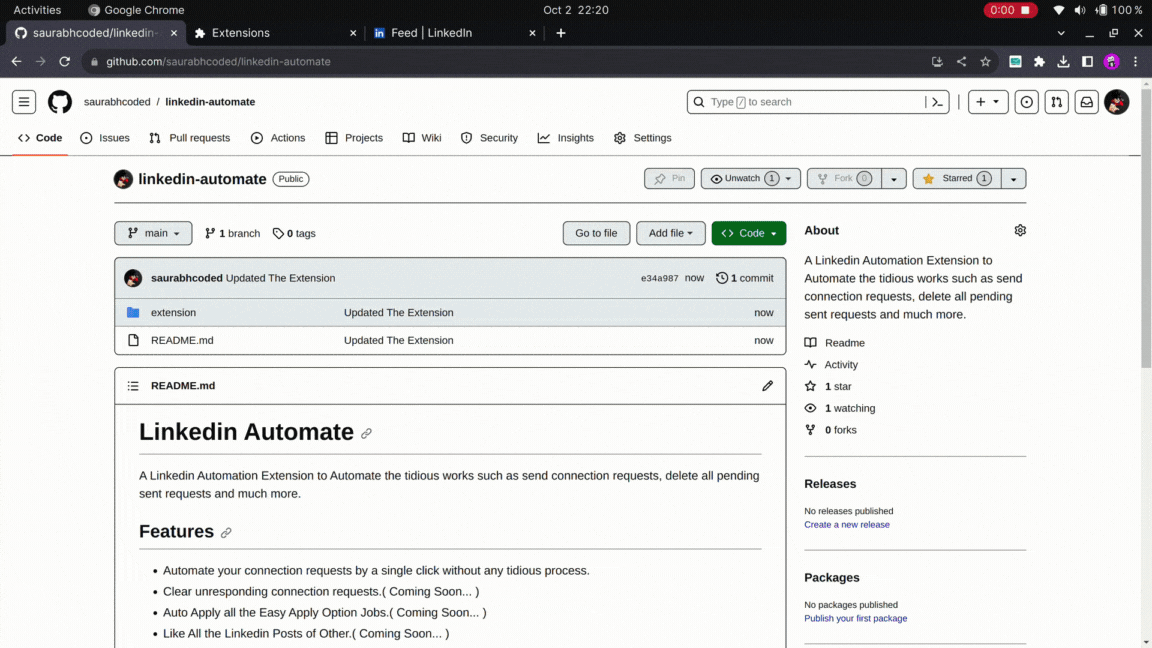
Task: Open the notifications inbox icon
Action: tap(1087, 102)
